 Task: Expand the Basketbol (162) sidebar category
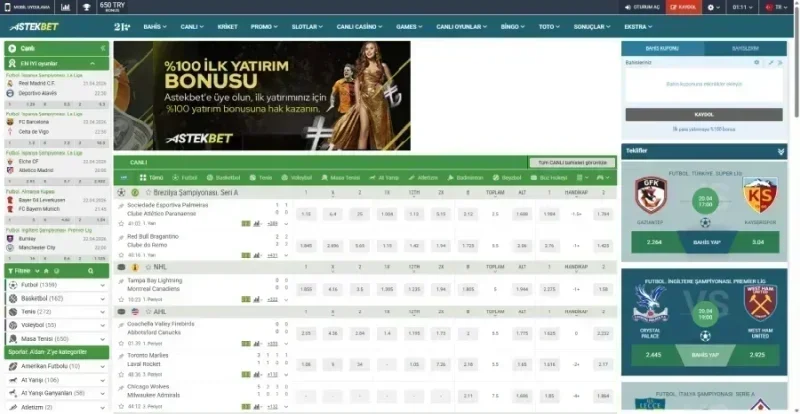tap(57, 298)
